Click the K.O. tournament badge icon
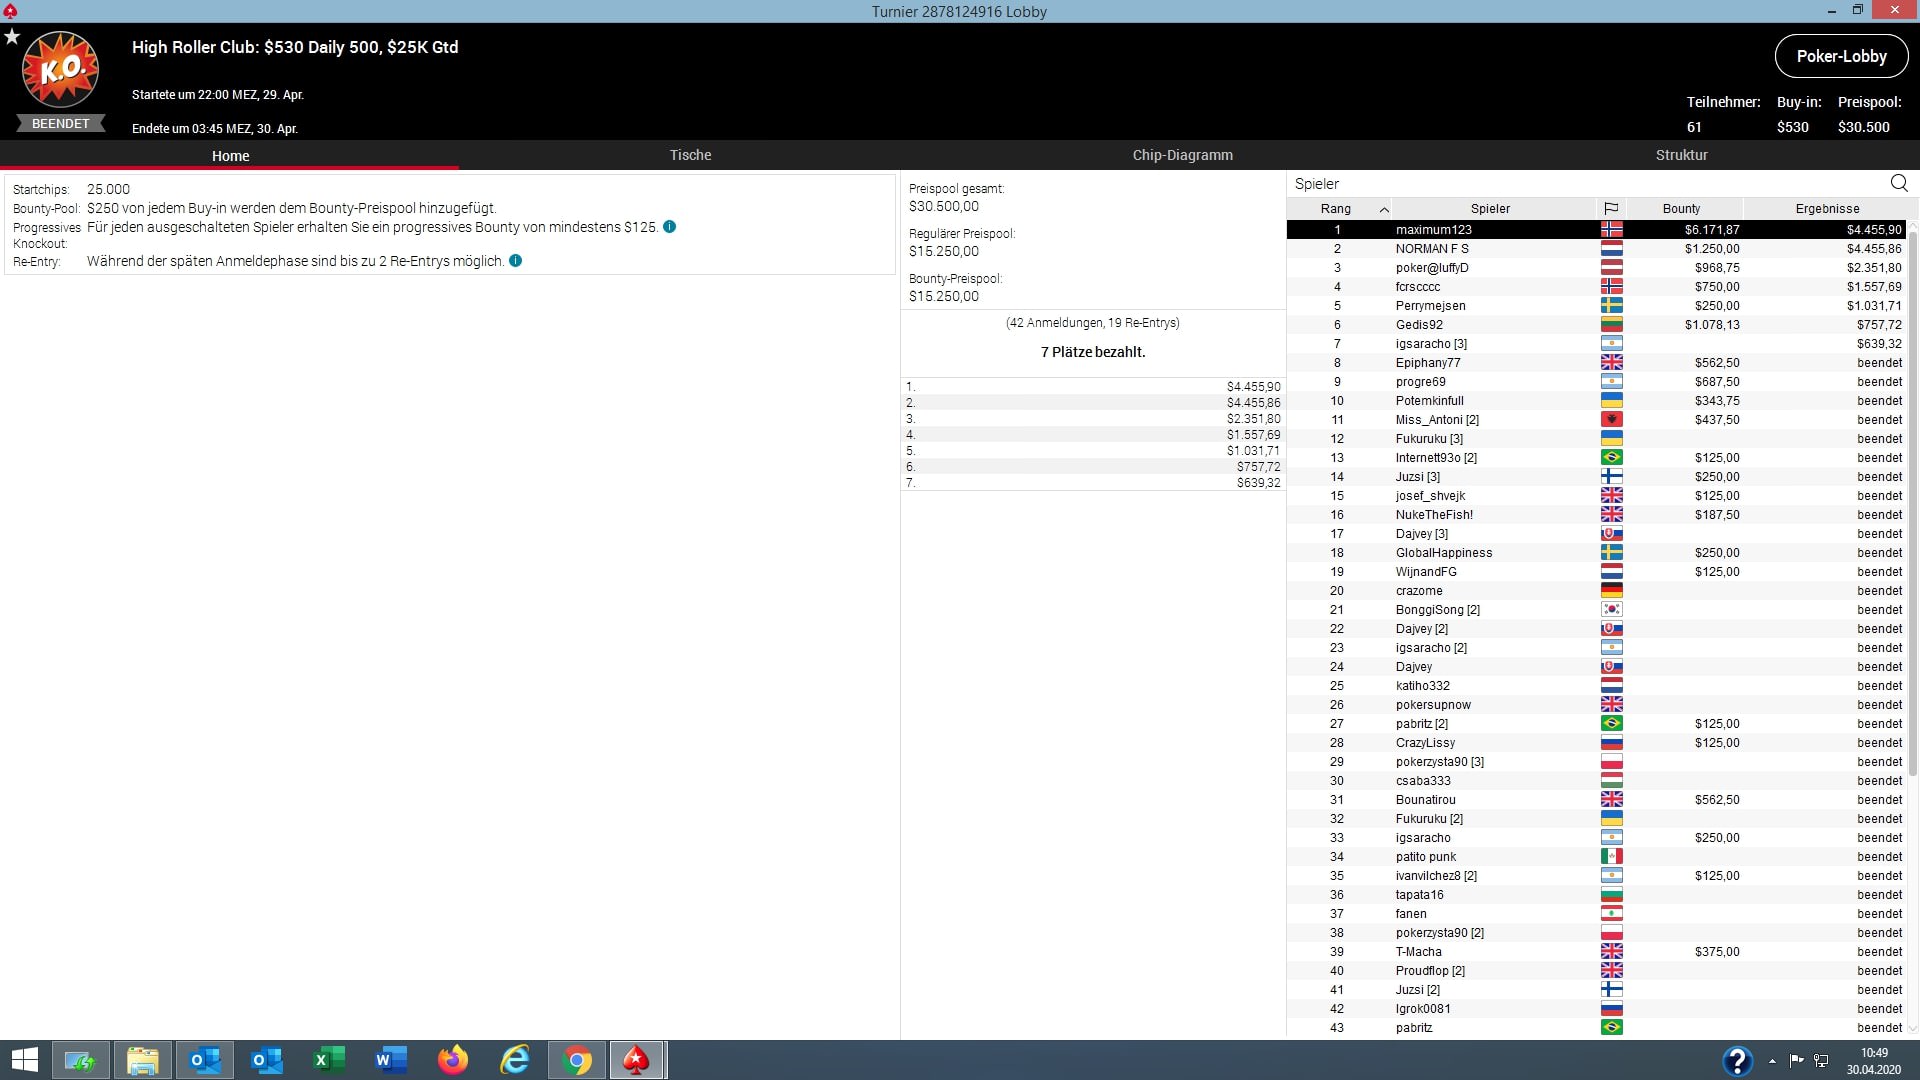The image size is (1920, 1080). pos(61,70)
